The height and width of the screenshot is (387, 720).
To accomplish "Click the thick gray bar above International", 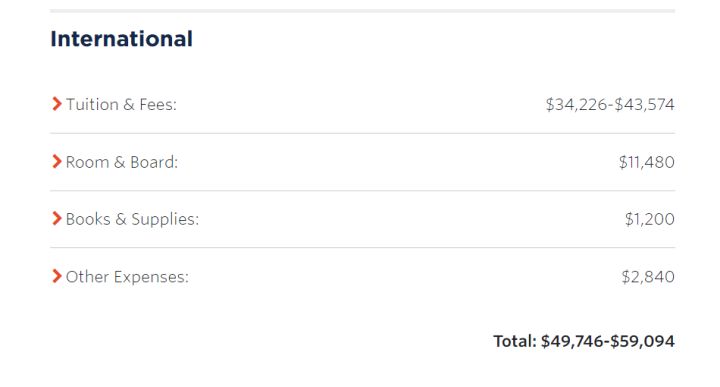I will pos(362,10).
